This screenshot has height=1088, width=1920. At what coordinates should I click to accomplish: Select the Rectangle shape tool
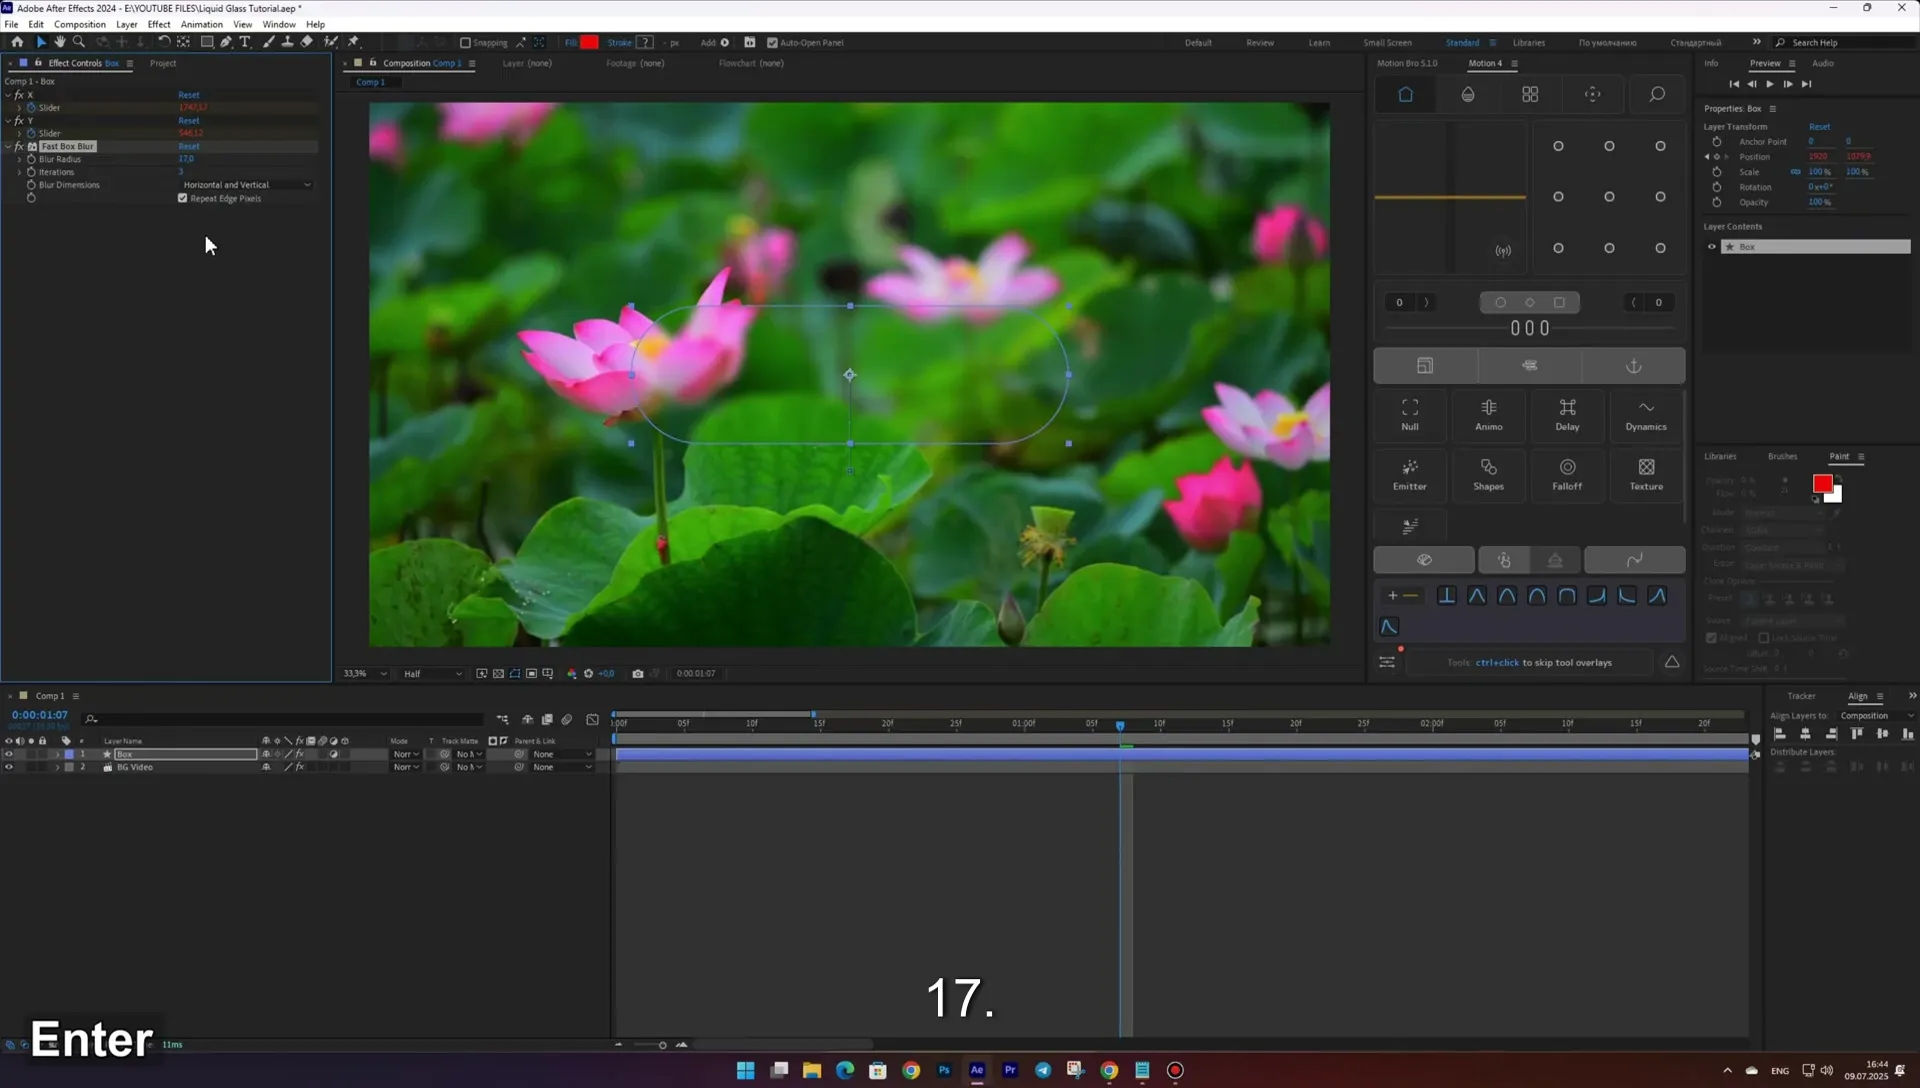pyautogui.click(x=207, y=42)
